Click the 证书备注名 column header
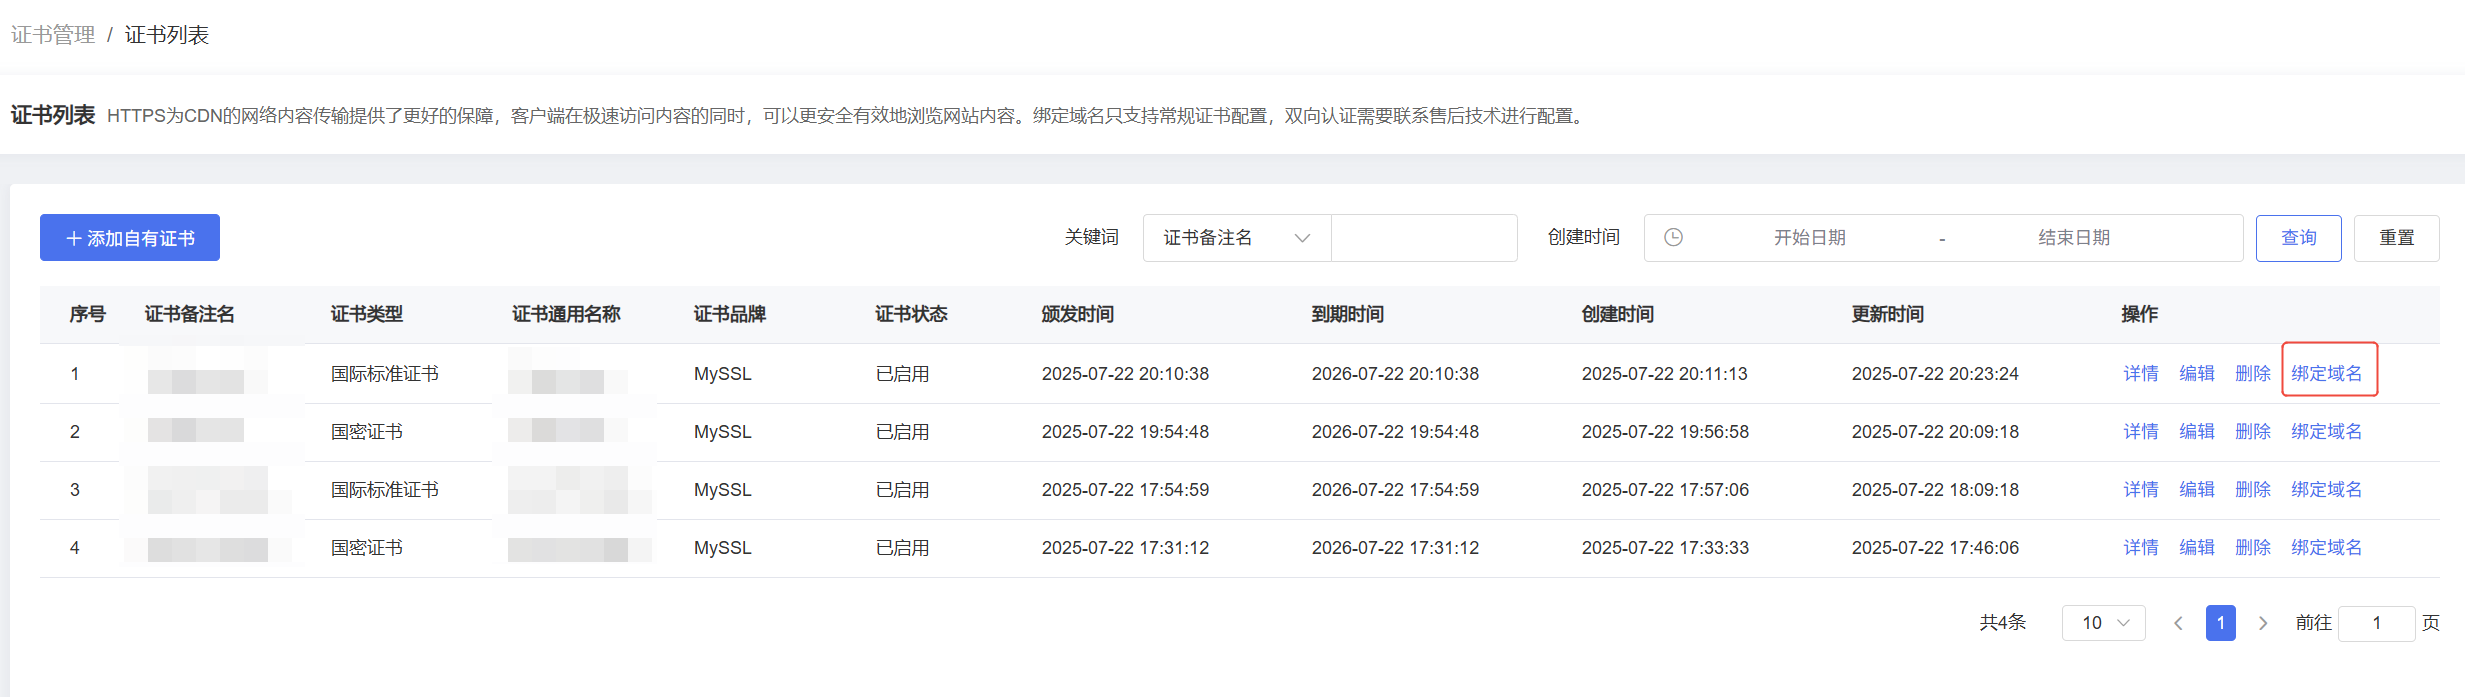2465x697 pixels. pyautogui.click(x=190, y=314)
